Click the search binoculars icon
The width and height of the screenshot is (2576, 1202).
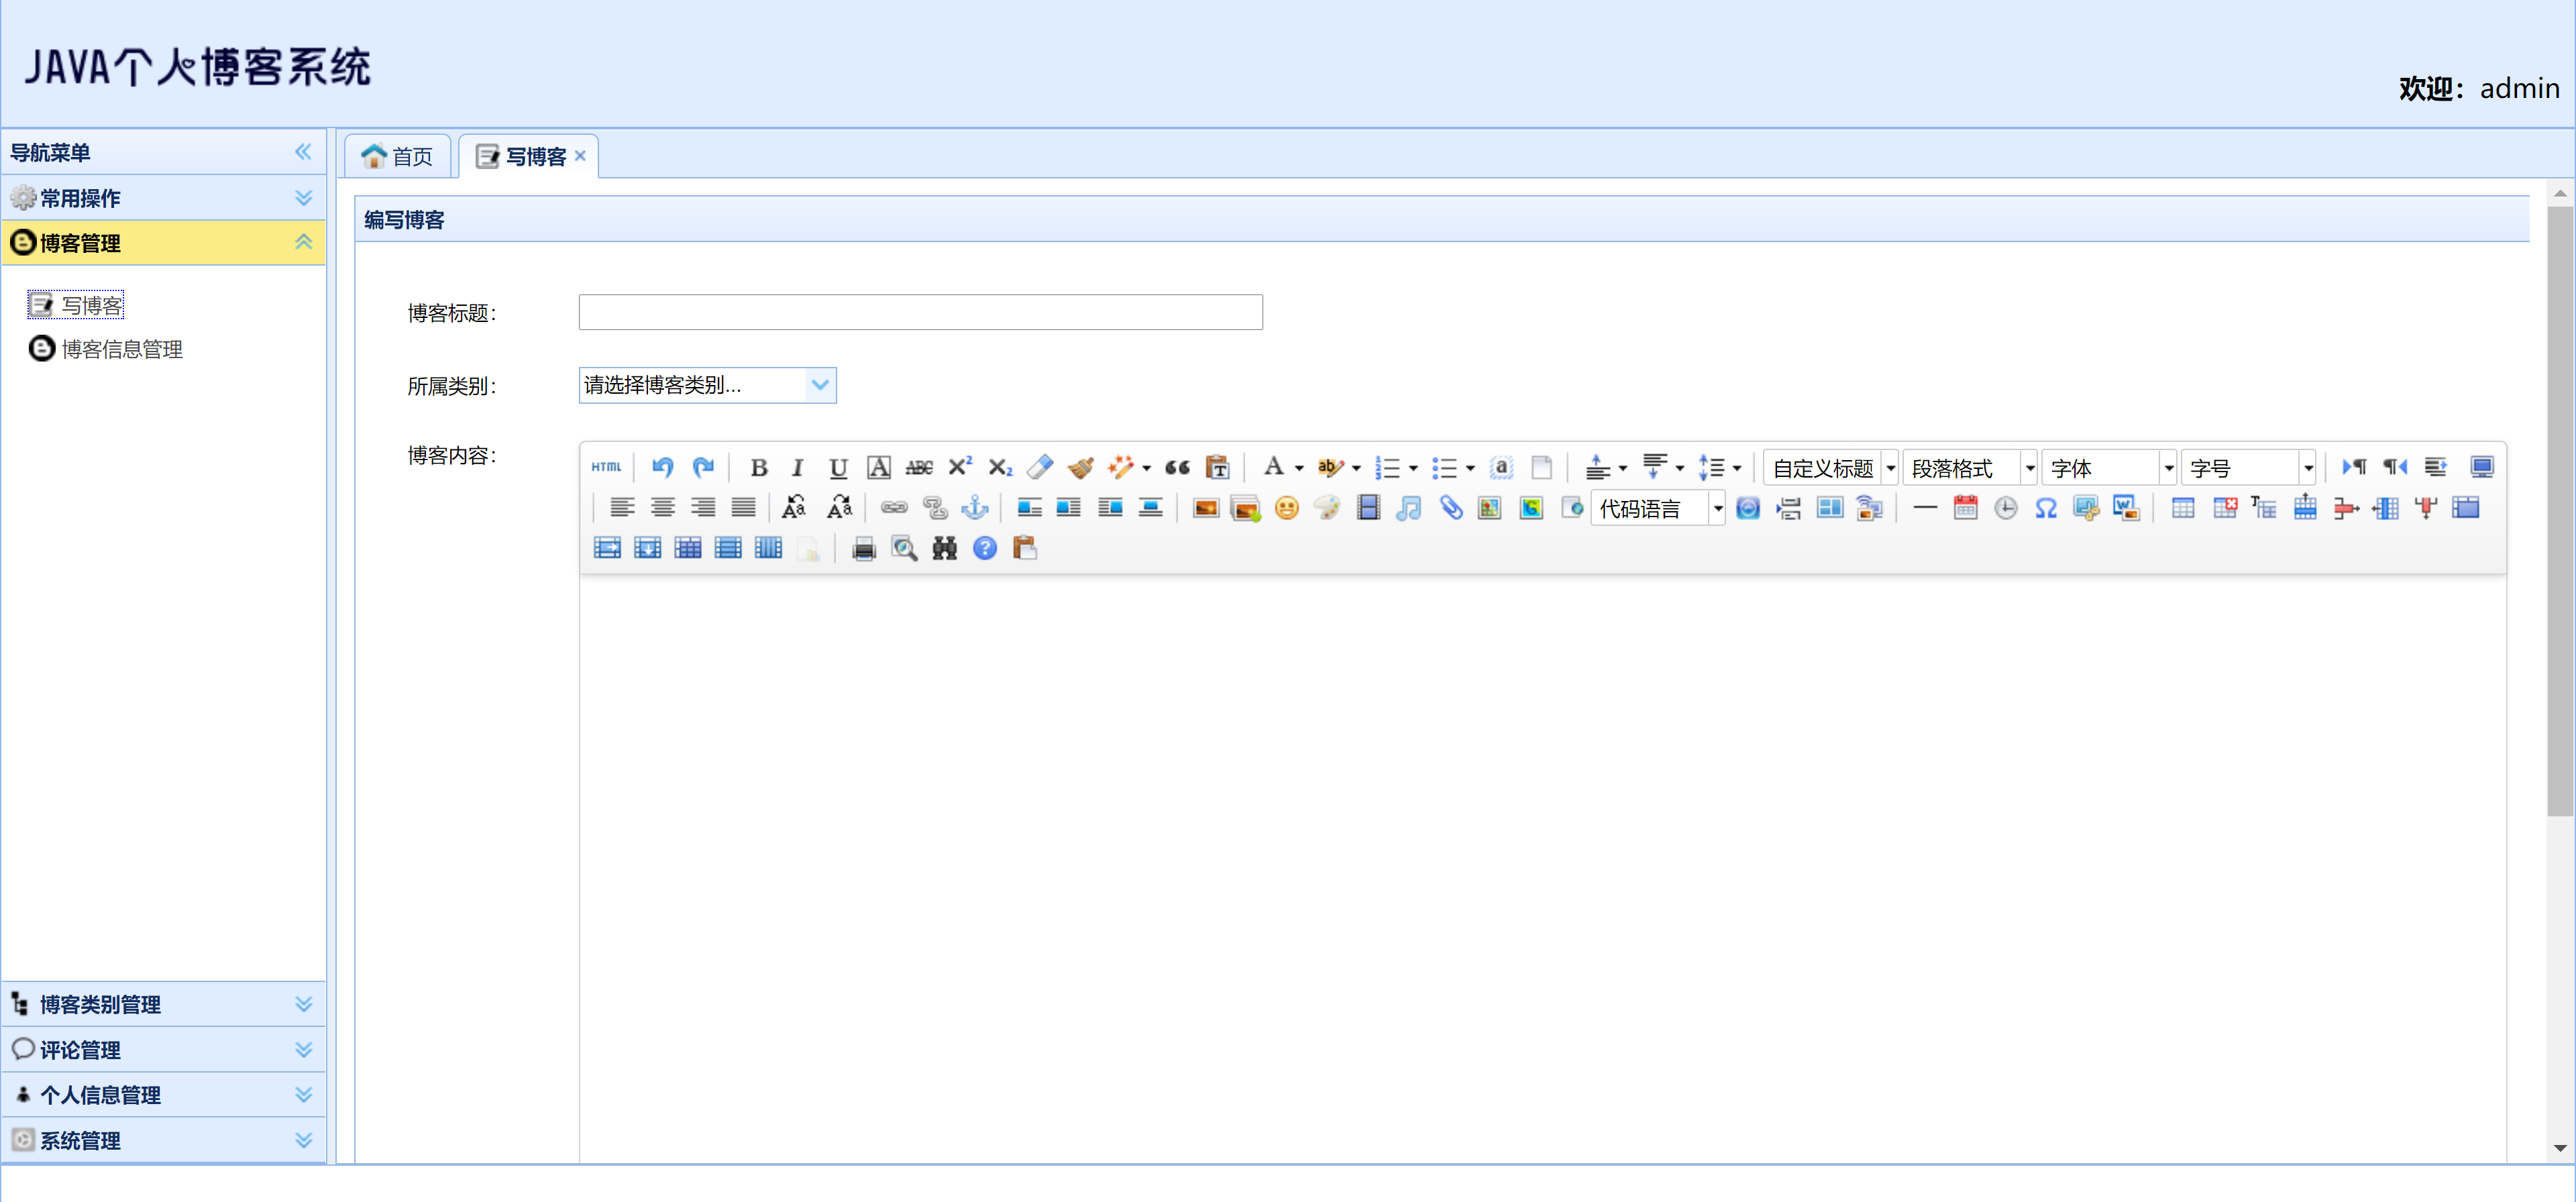coord(943,548)
